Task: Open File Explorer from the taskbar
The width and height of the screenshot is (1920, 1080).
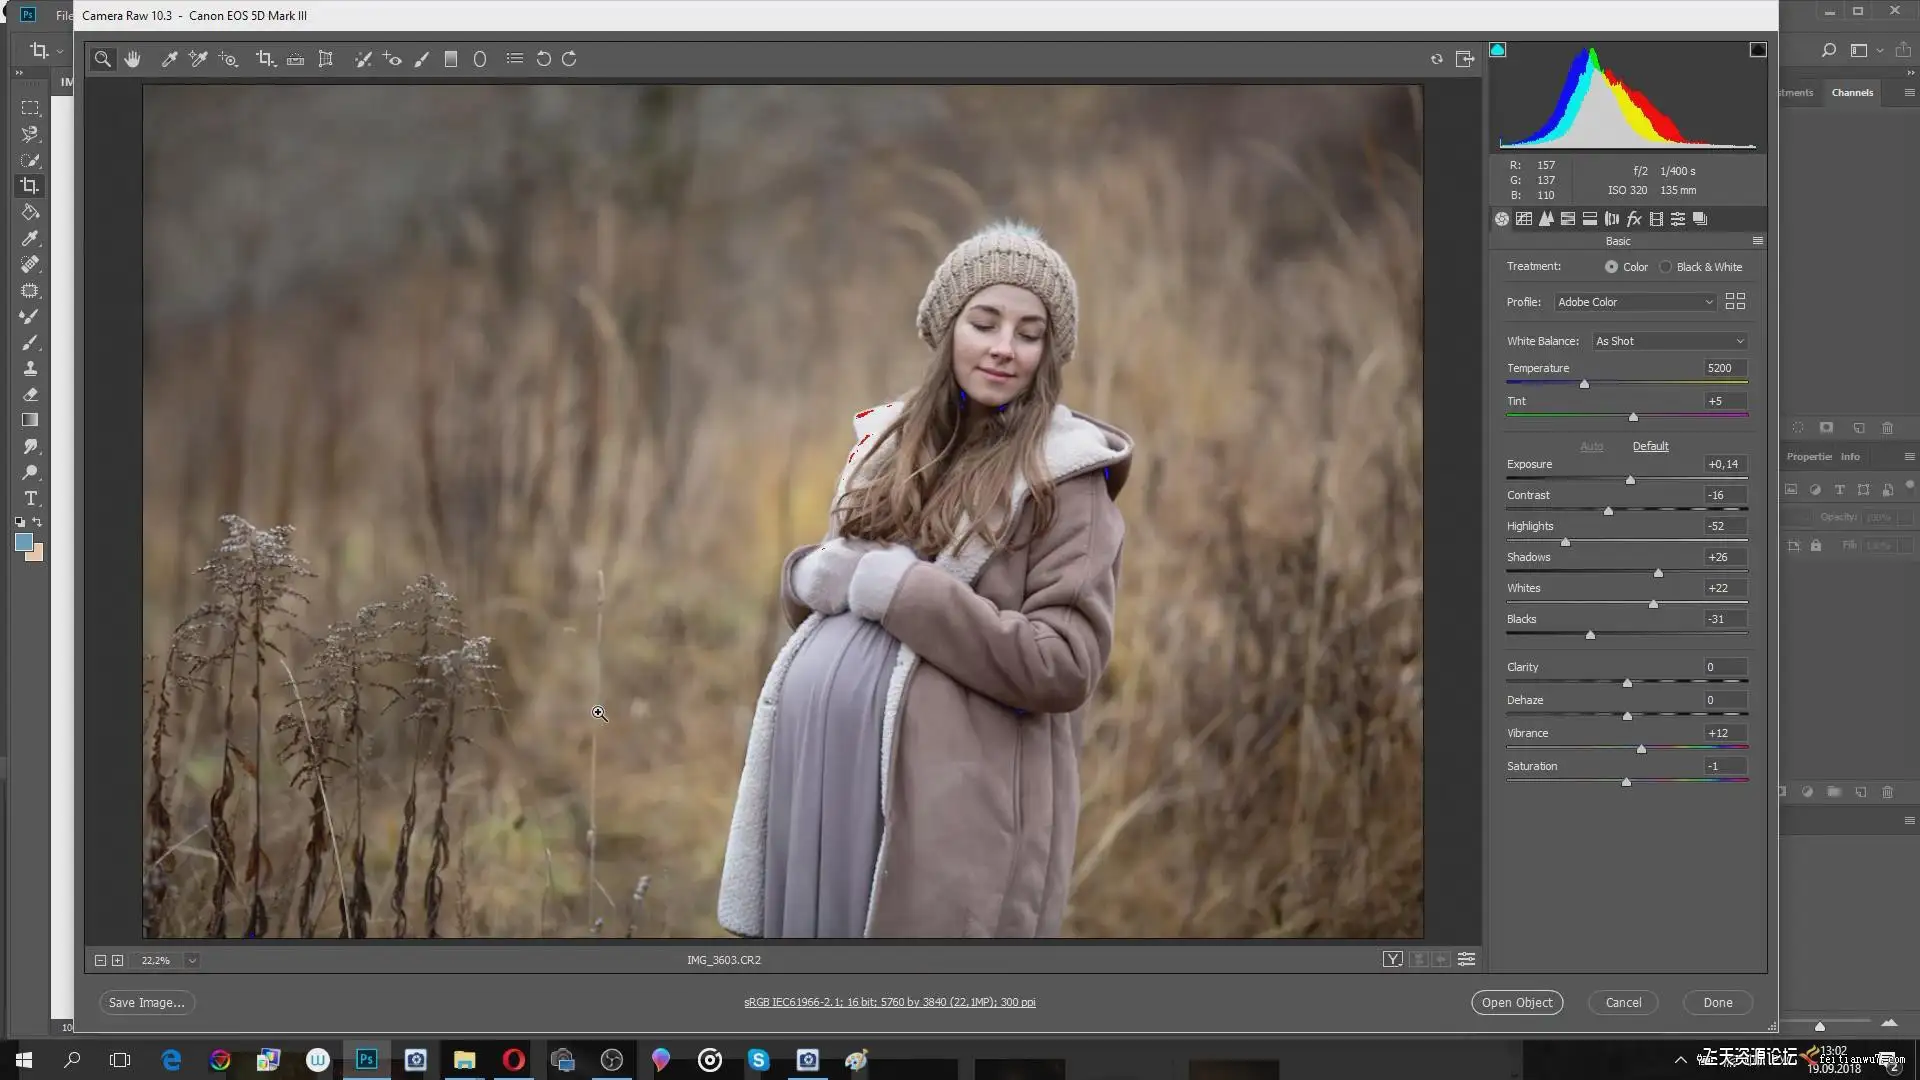Action: (464, 1060)
